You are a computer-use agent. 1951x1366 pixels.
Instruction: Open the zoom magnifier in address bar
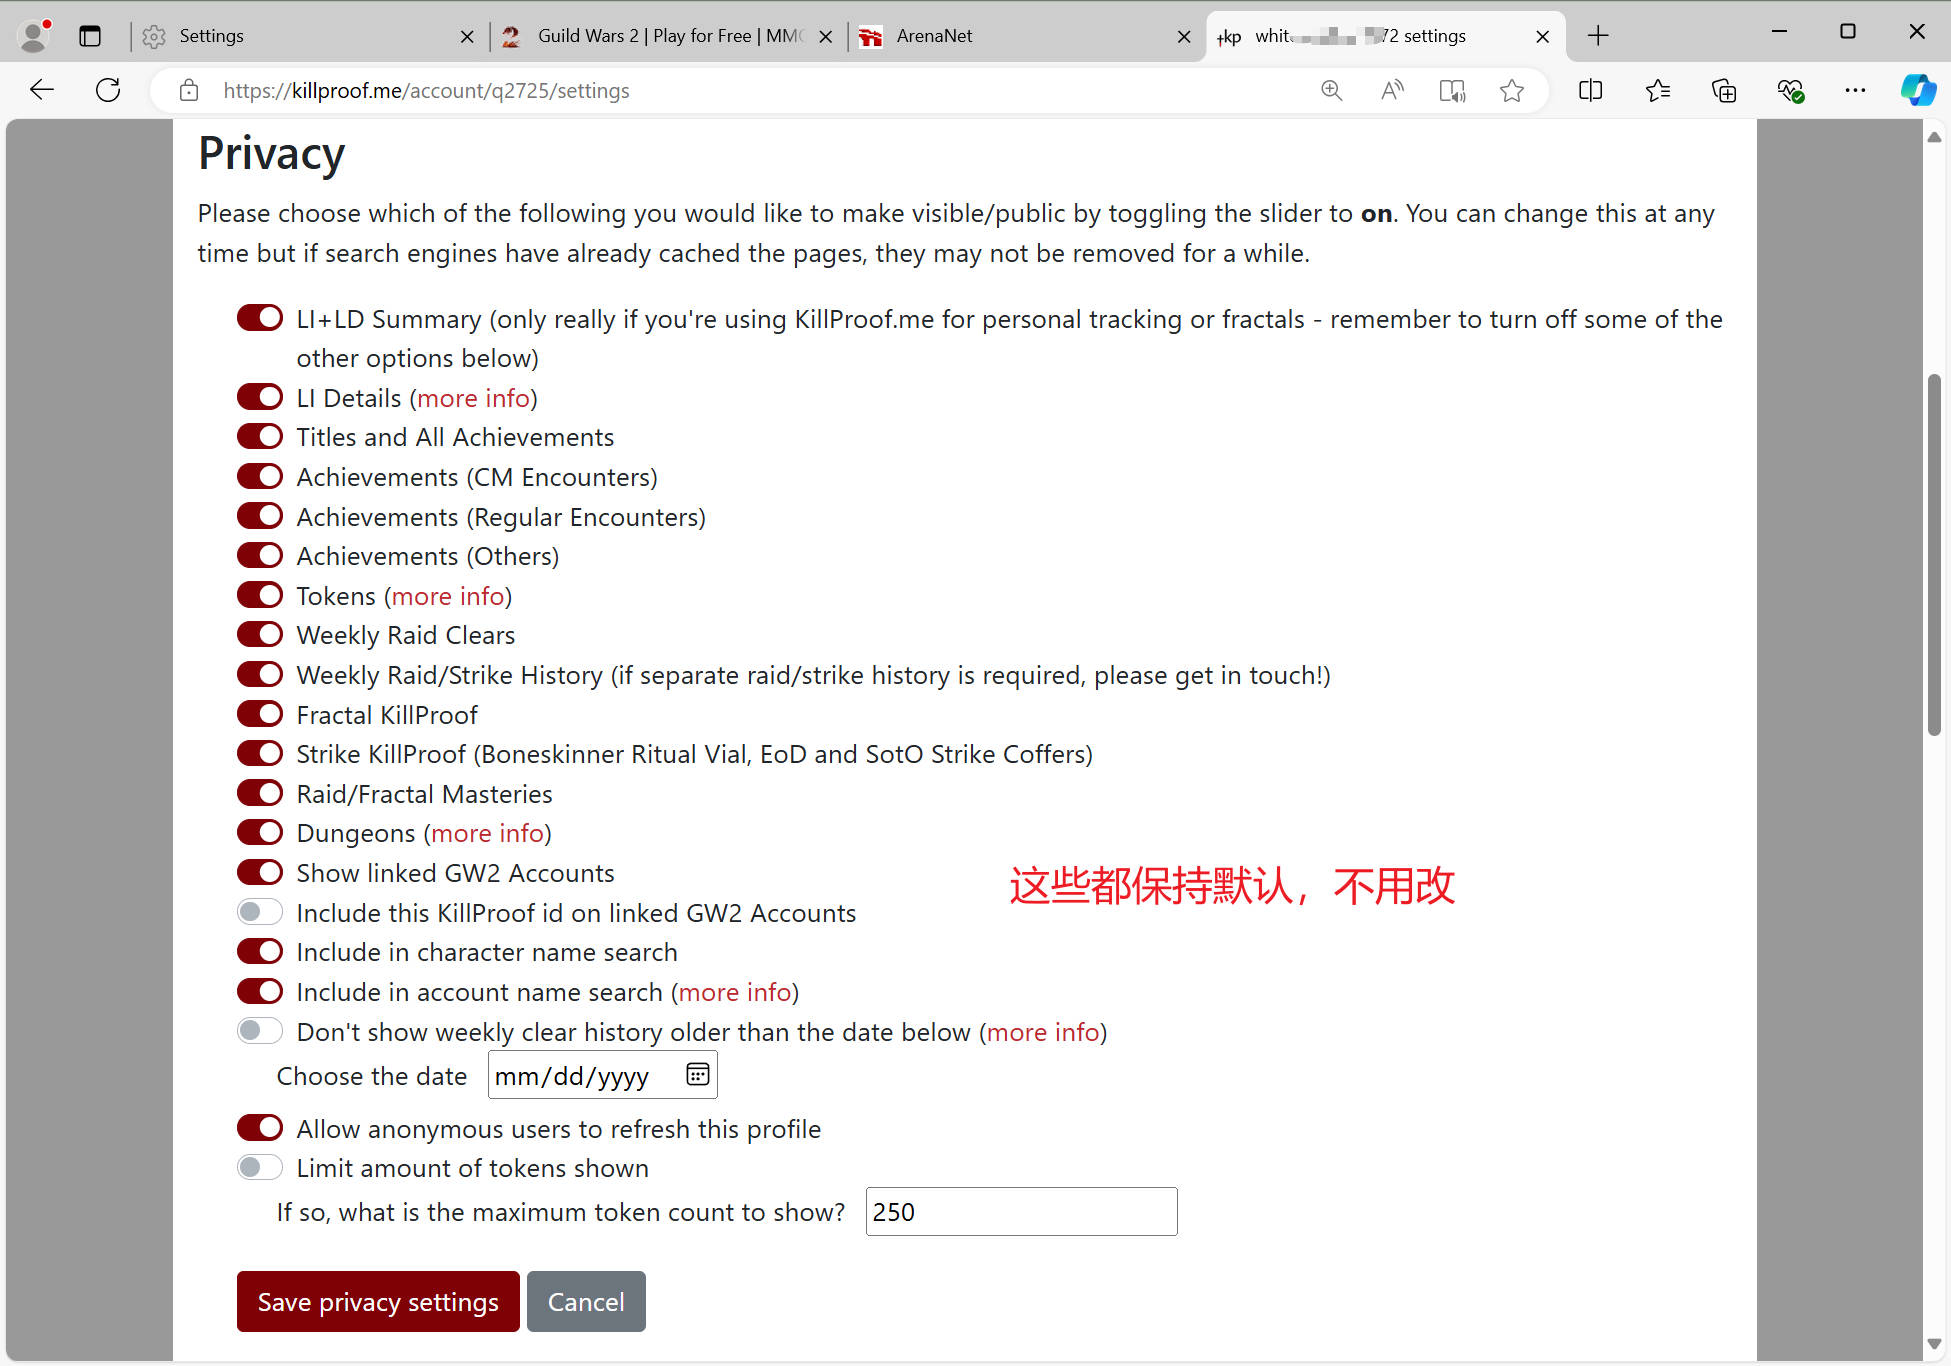coord(1331,91)
